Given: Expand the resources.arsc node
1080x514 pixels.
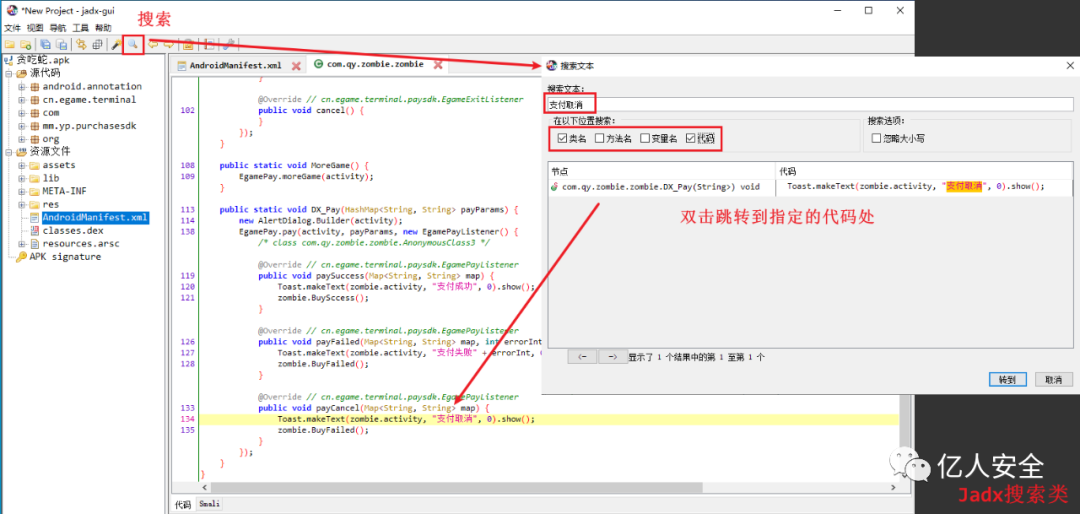Looking at the screenshot, I should pyautogui.click(x=22, y=244).
